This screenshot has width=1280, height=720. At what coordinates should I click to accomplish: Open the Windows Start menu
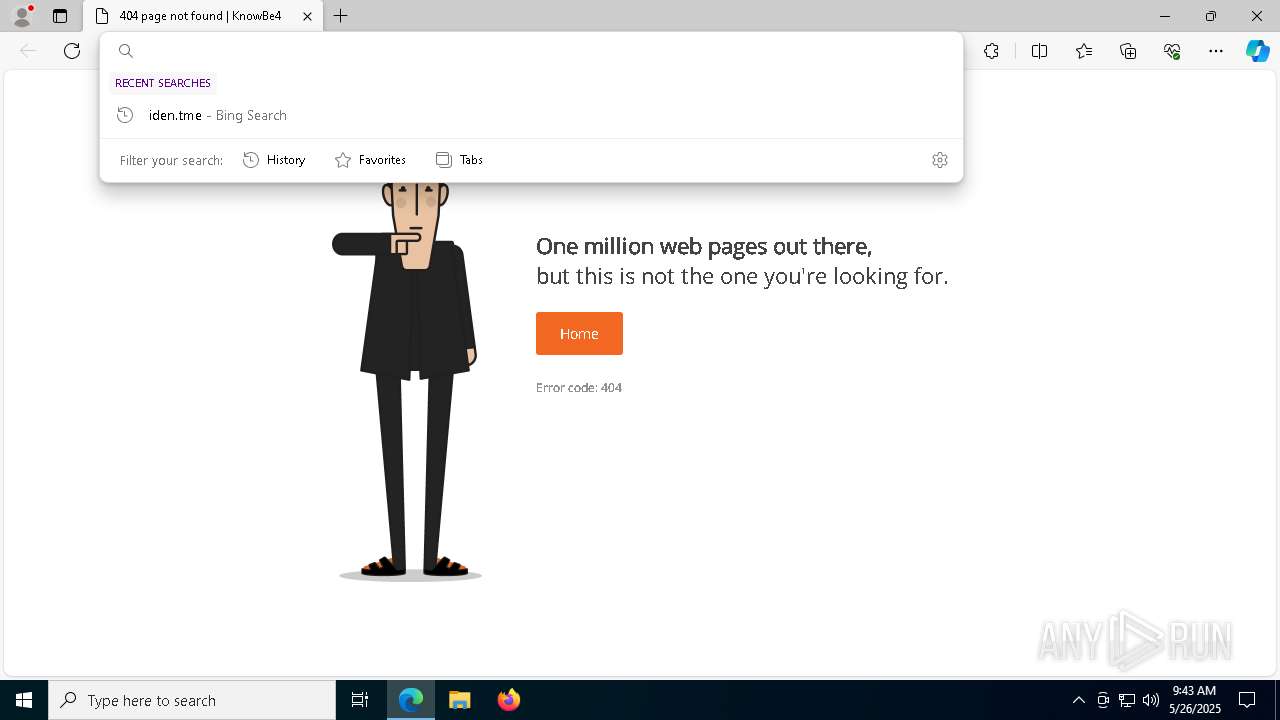pyautogui.click(x=24, y=700)
